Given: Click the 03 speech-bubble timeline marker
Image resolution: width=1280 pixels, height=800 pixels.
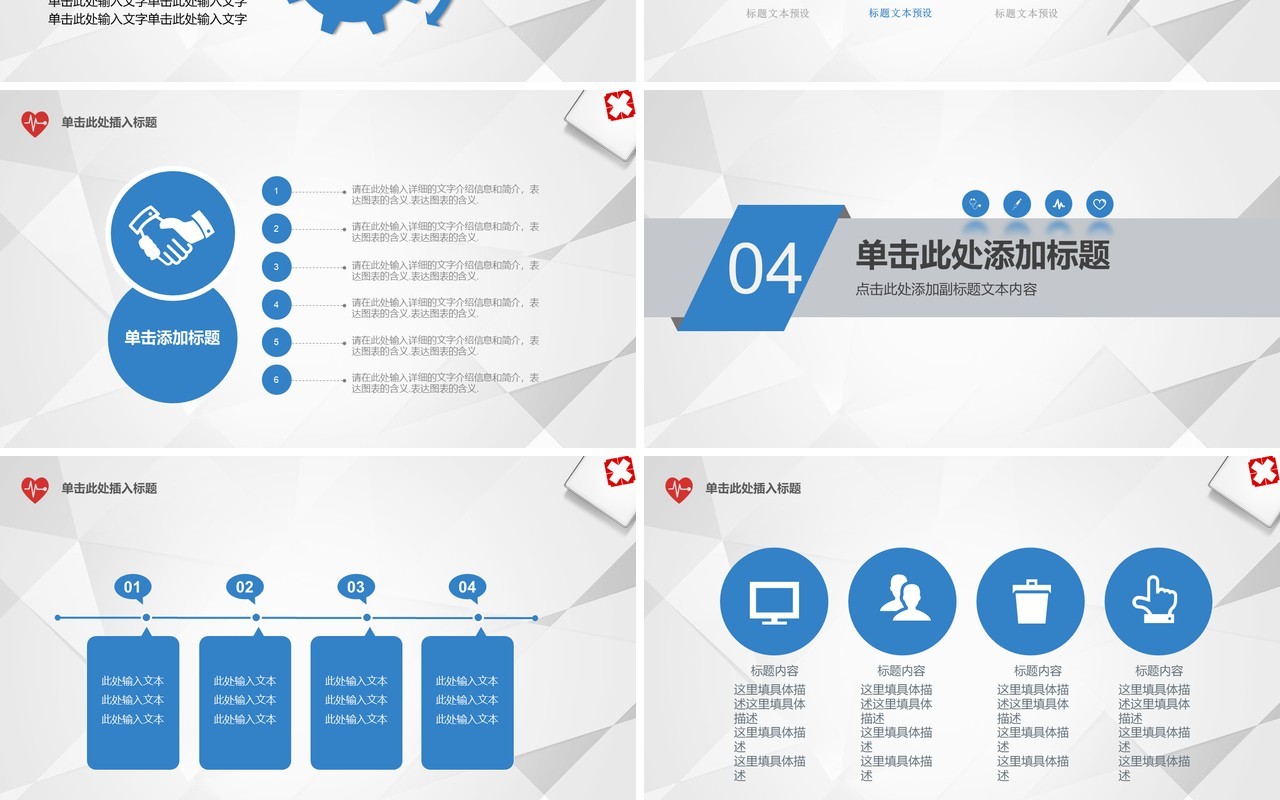Looking at the screenshot, I should (356, 589).
